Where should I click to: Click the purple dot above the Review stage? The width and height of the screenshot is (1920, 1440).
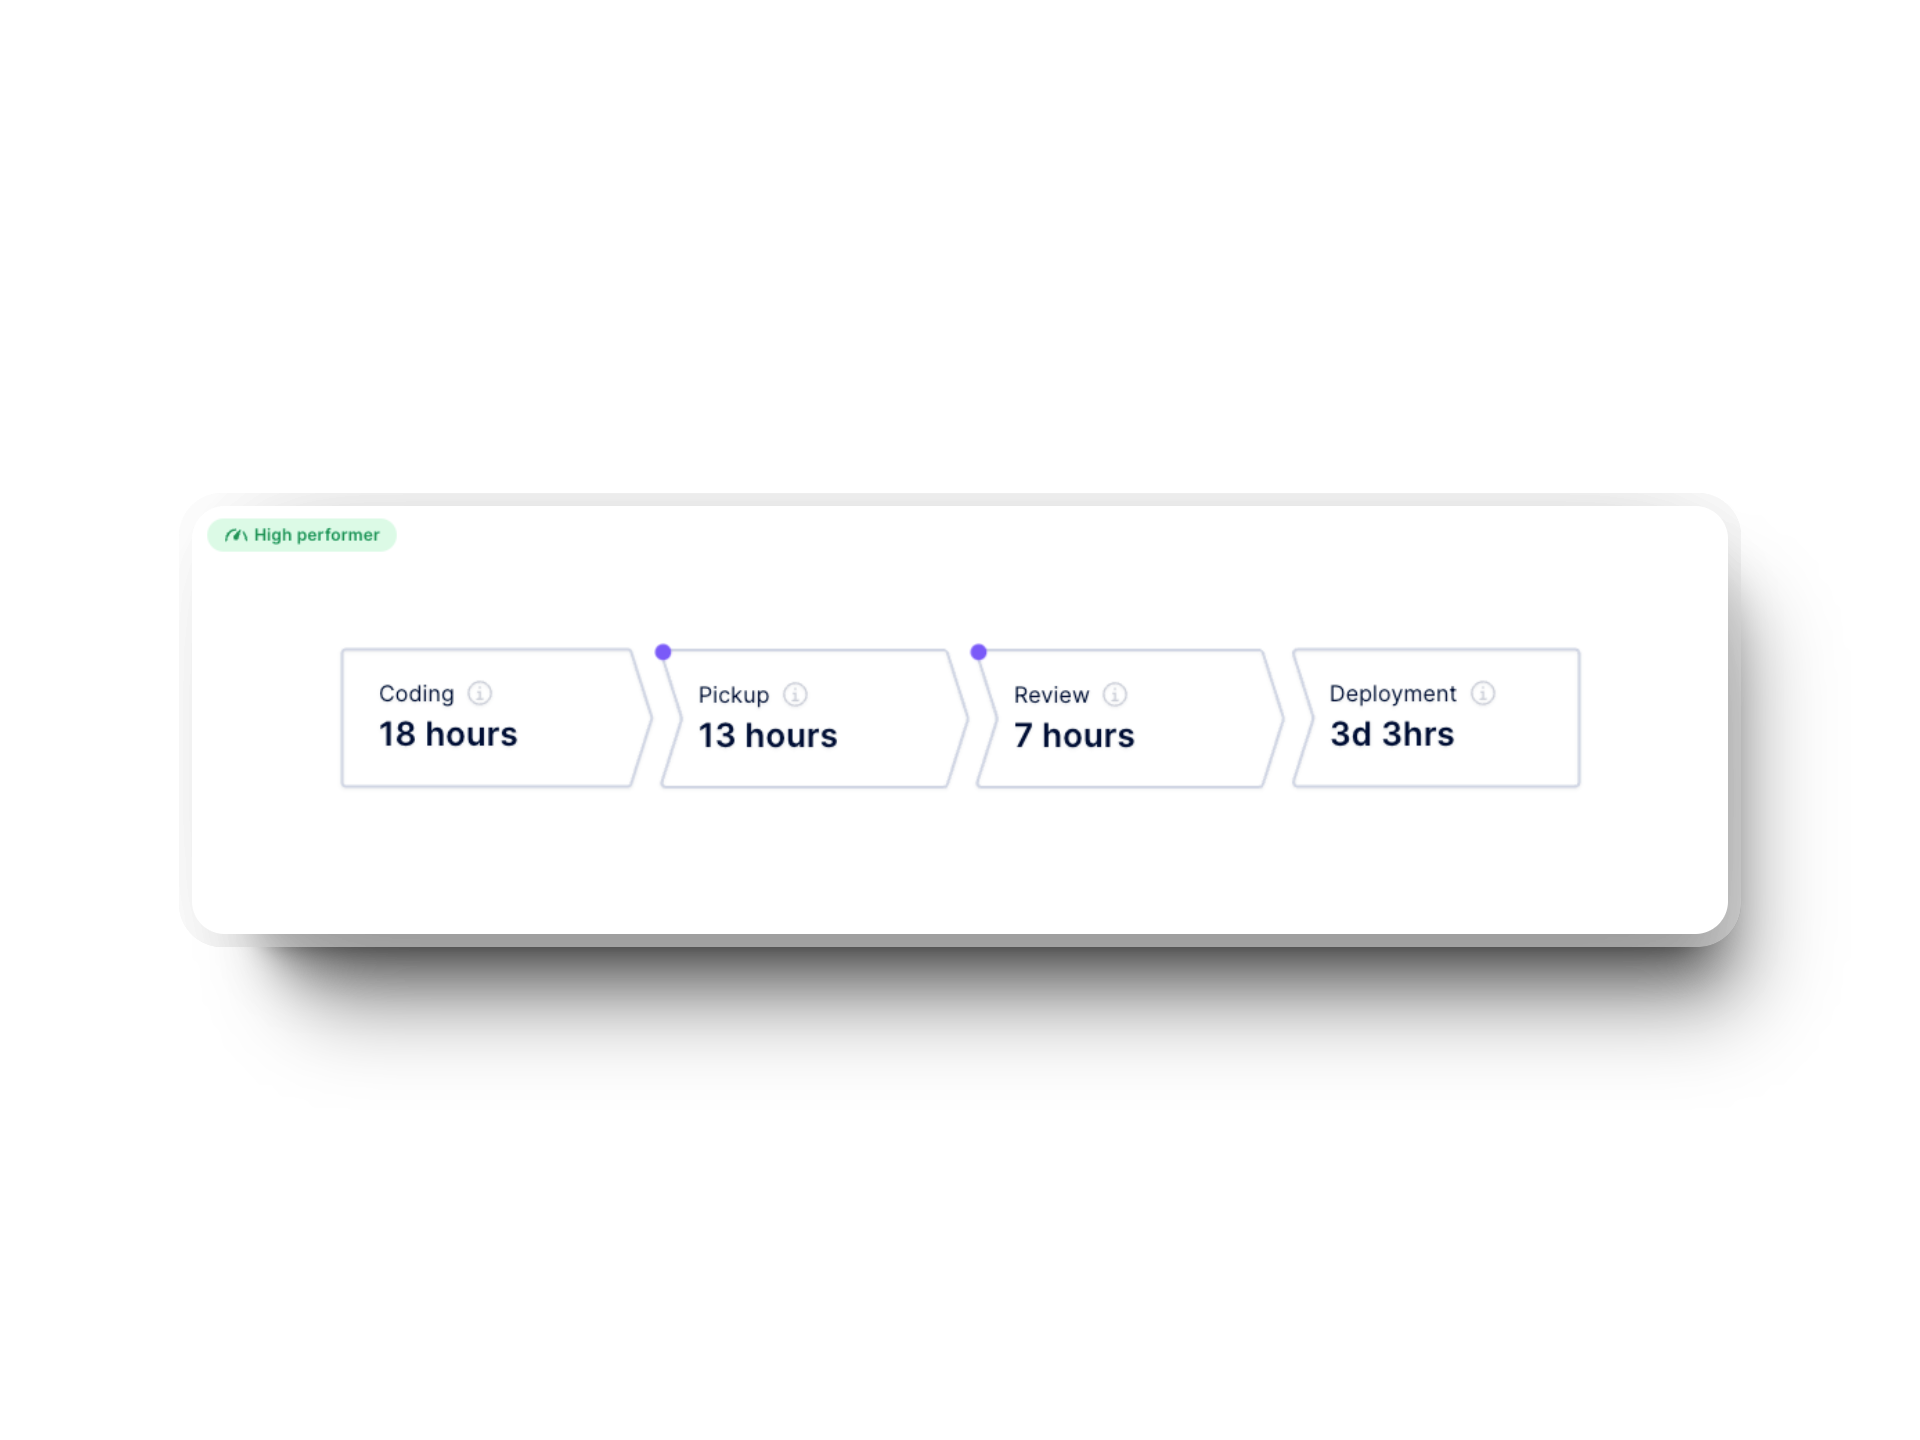coord(979,651)
